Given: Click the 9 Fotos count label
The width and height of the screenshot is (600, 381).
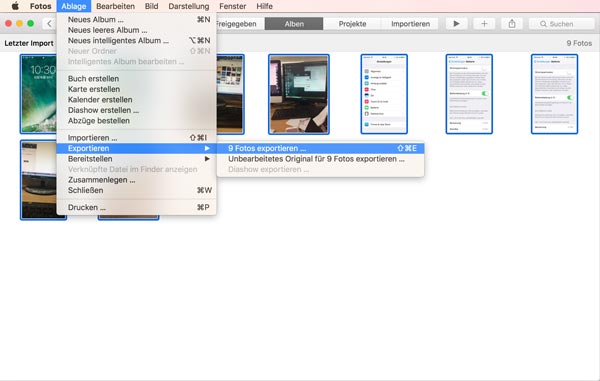Looking at the screenshot, I should (579, 43).
